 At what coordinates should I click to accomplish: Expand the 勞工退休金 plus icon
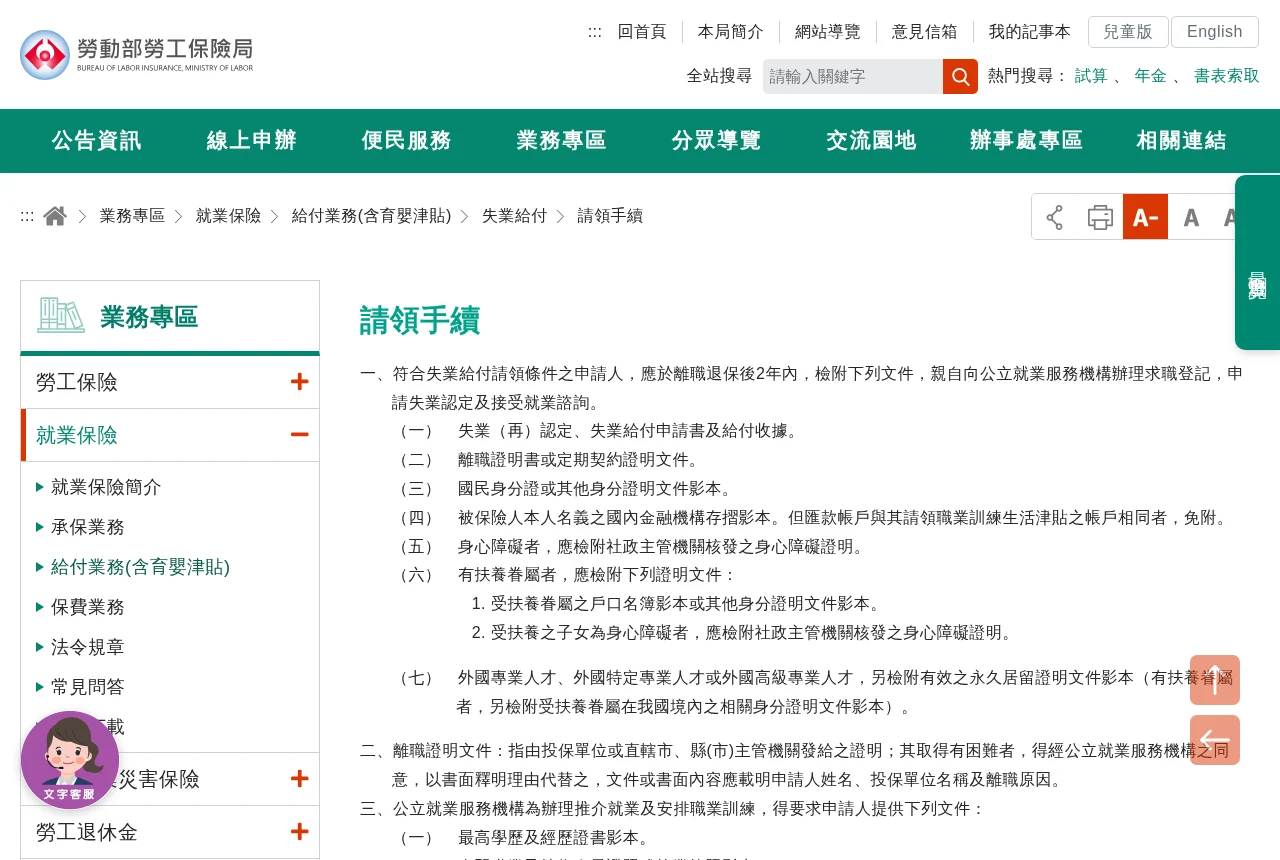tap(299, 832)
